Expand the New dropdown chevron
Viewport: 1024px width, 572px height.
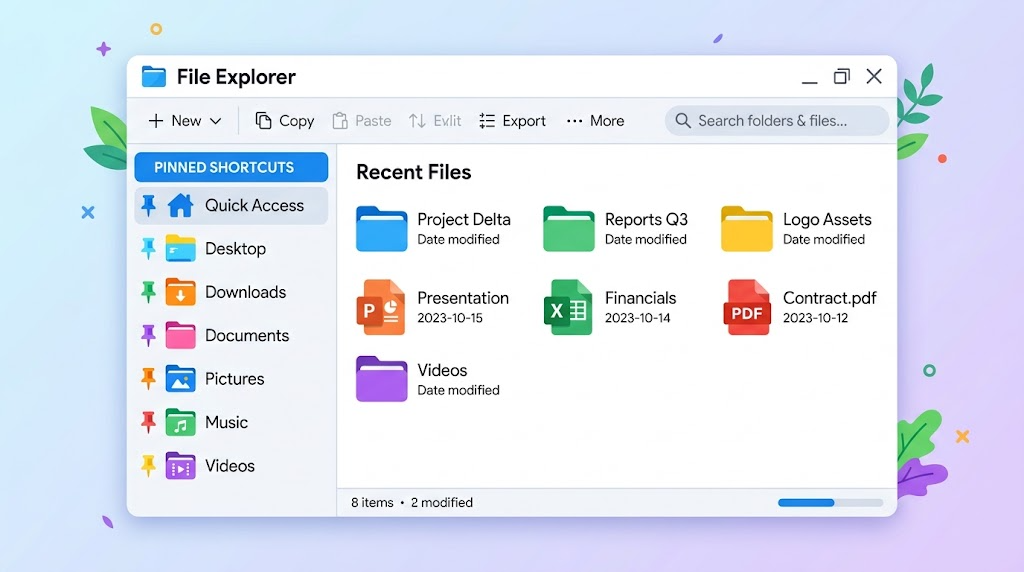tap(216, 121)
